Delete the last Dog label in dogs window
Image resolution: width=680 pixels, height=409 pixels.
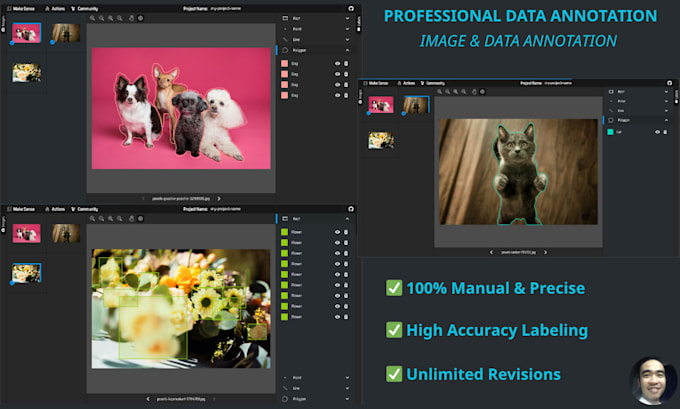pyautogui.click(x=346, y=95)
